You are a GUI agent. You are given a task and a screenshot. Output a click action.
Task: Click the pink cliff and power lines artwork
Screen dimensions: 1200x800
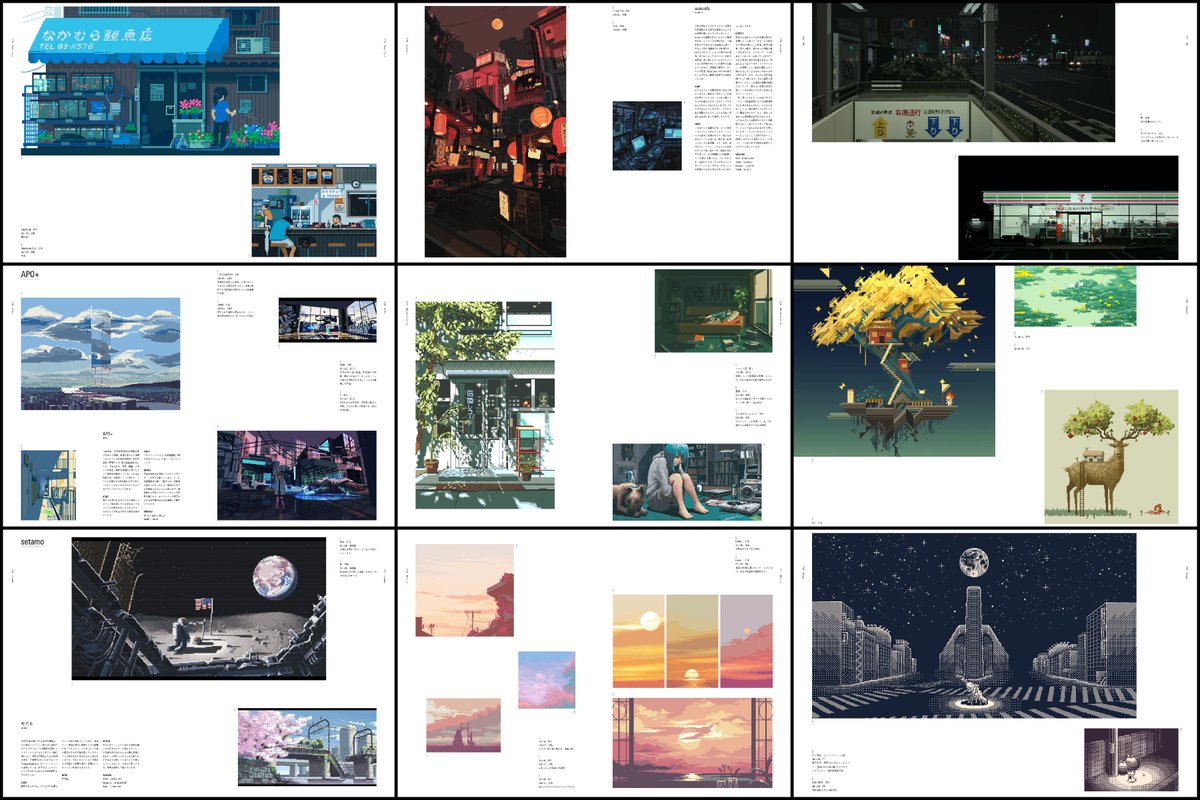465,590
